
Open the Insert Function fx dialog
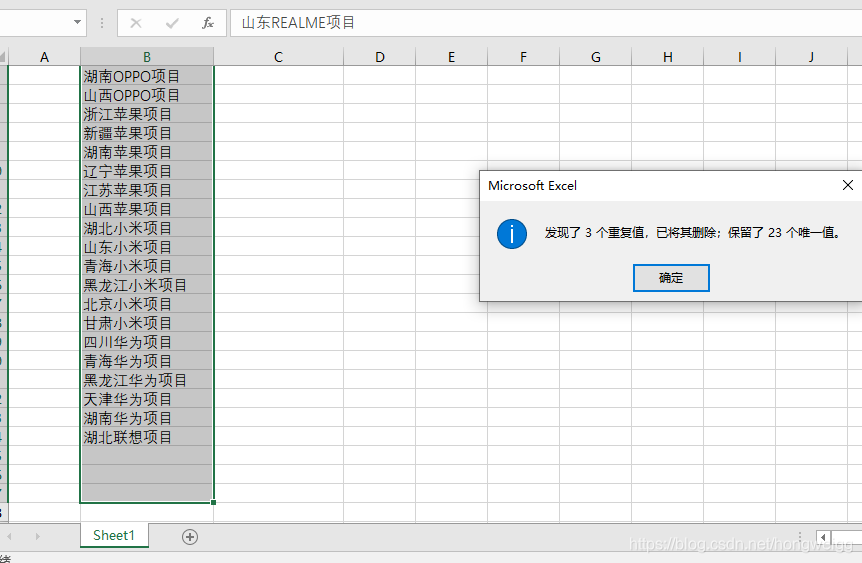point(208,23)
